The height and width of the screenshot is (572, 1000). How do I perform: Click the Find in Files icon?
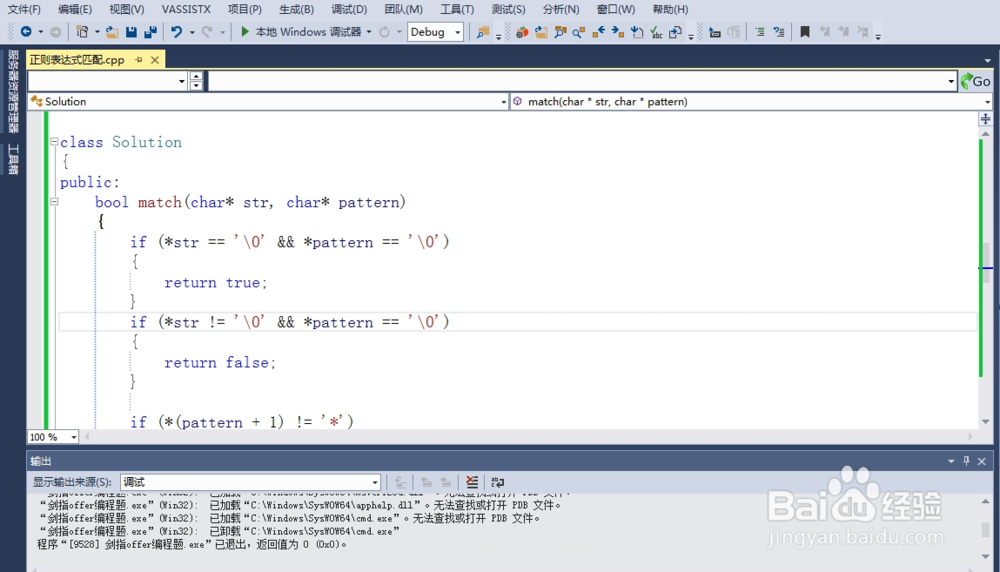pos(483,32)
